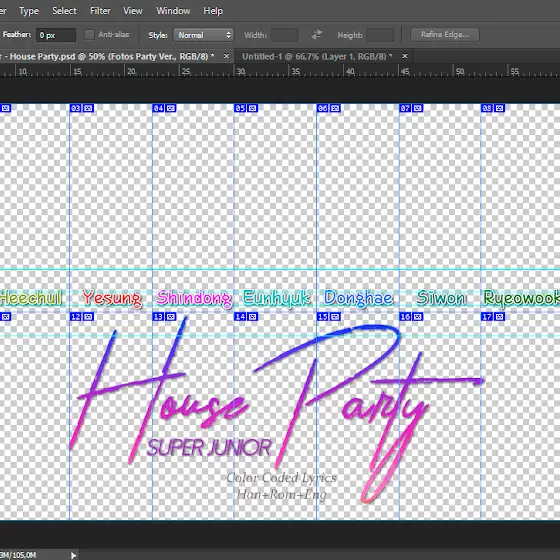The width and height of the screenshot is (560, 560).
Task: Click the Refine Edge button
Action: [x=445, y=35]
